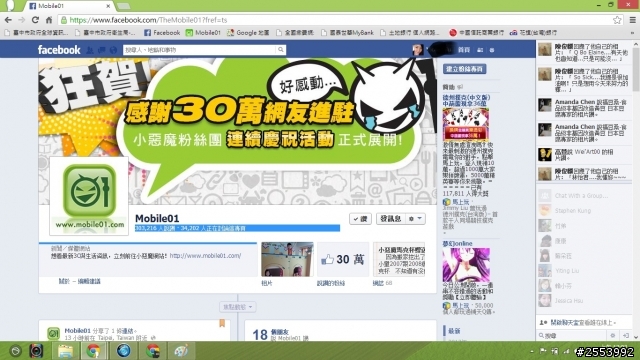The width and height of the screenshot is (640, 360).
Task: Open the 夢幻online ad link
Action: (x=458, y=244)
